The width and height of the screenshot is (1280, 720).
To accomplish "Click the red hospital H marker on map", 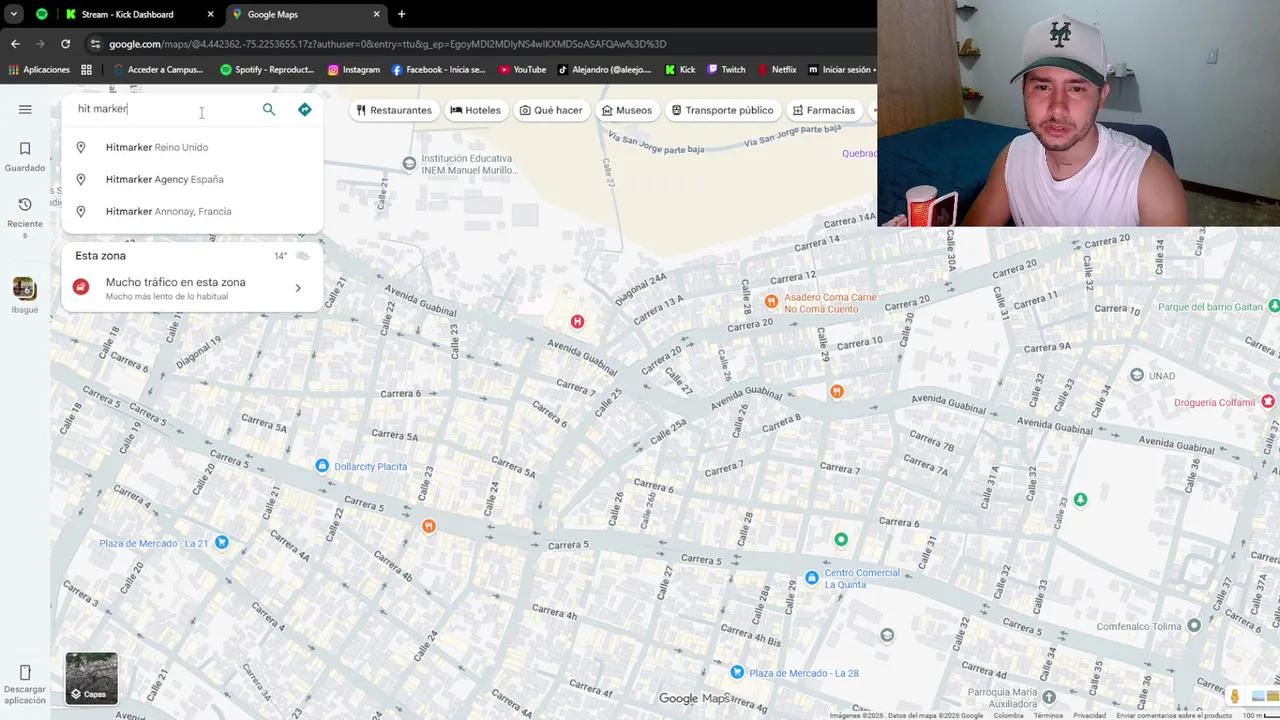I will point(577,321).
